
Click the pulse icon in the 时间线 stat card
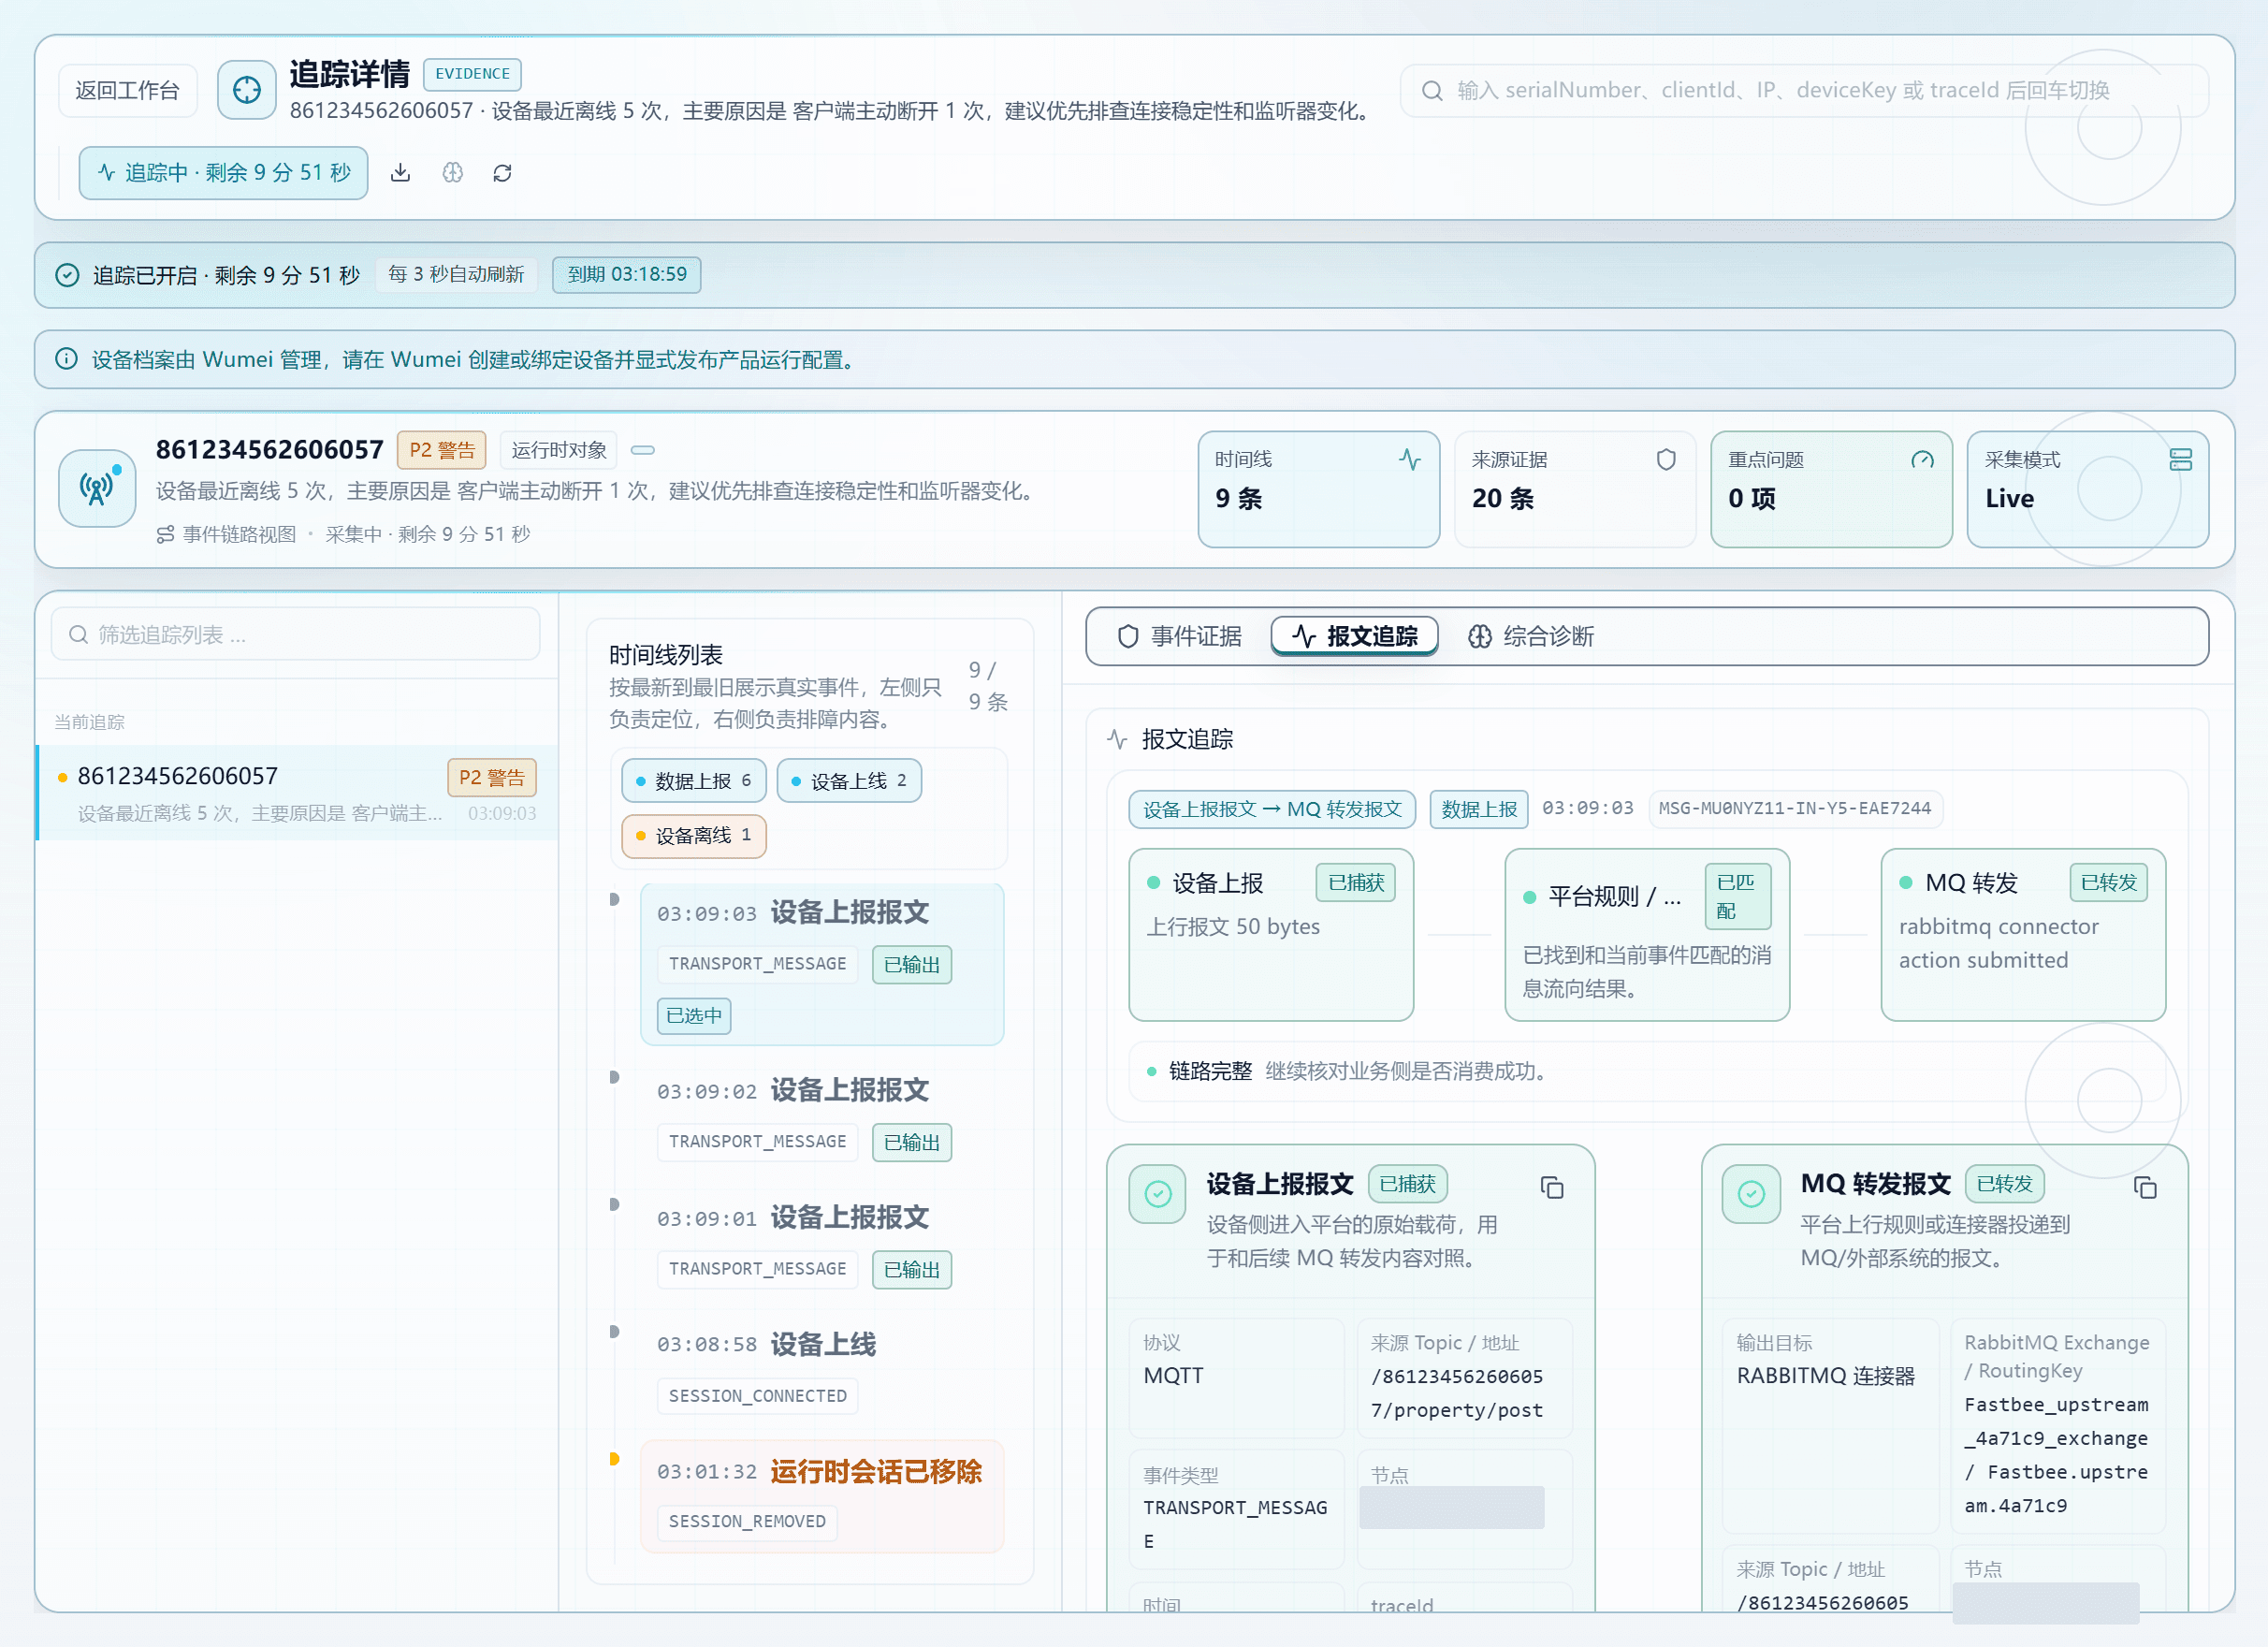pos(1410,459)
